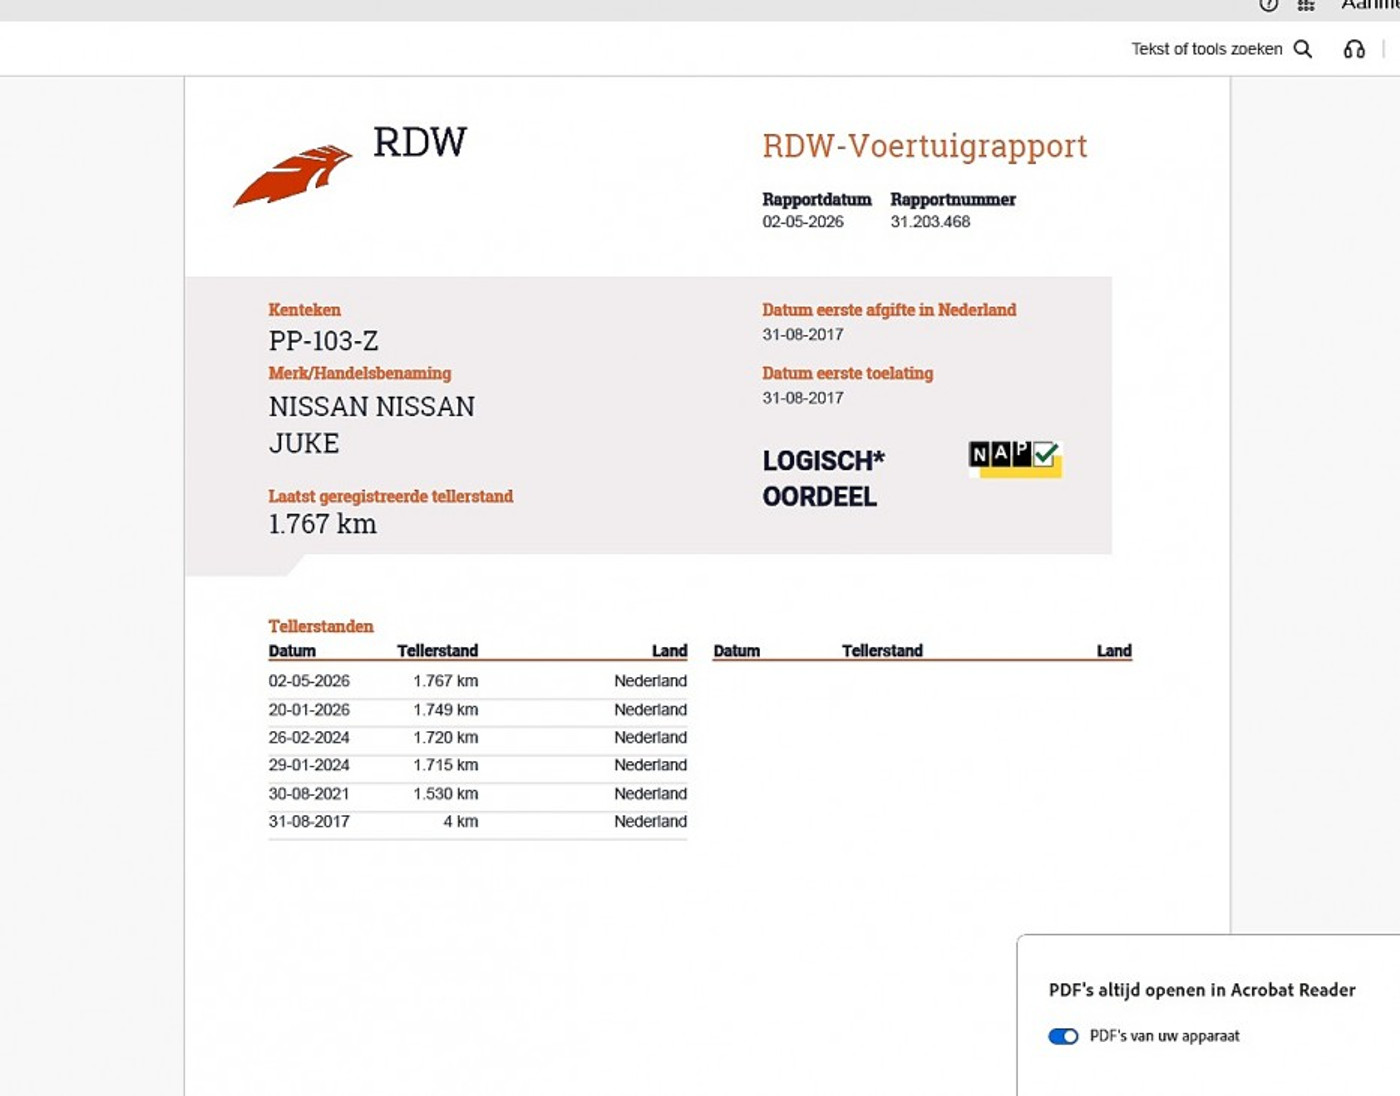This screenshot has width=1400, height=1096.
Task: Select the RDW-Voertuigrapport title
Action: (924, 146)
